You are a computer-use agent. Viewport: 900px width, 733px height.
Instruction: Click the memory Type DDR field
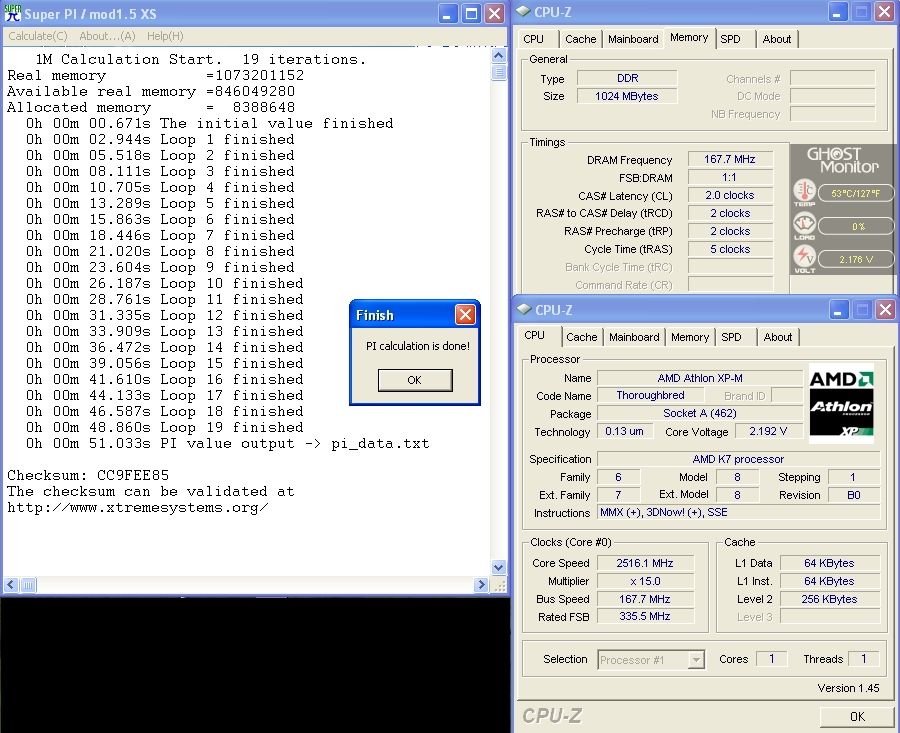click(x=627, y=78)
